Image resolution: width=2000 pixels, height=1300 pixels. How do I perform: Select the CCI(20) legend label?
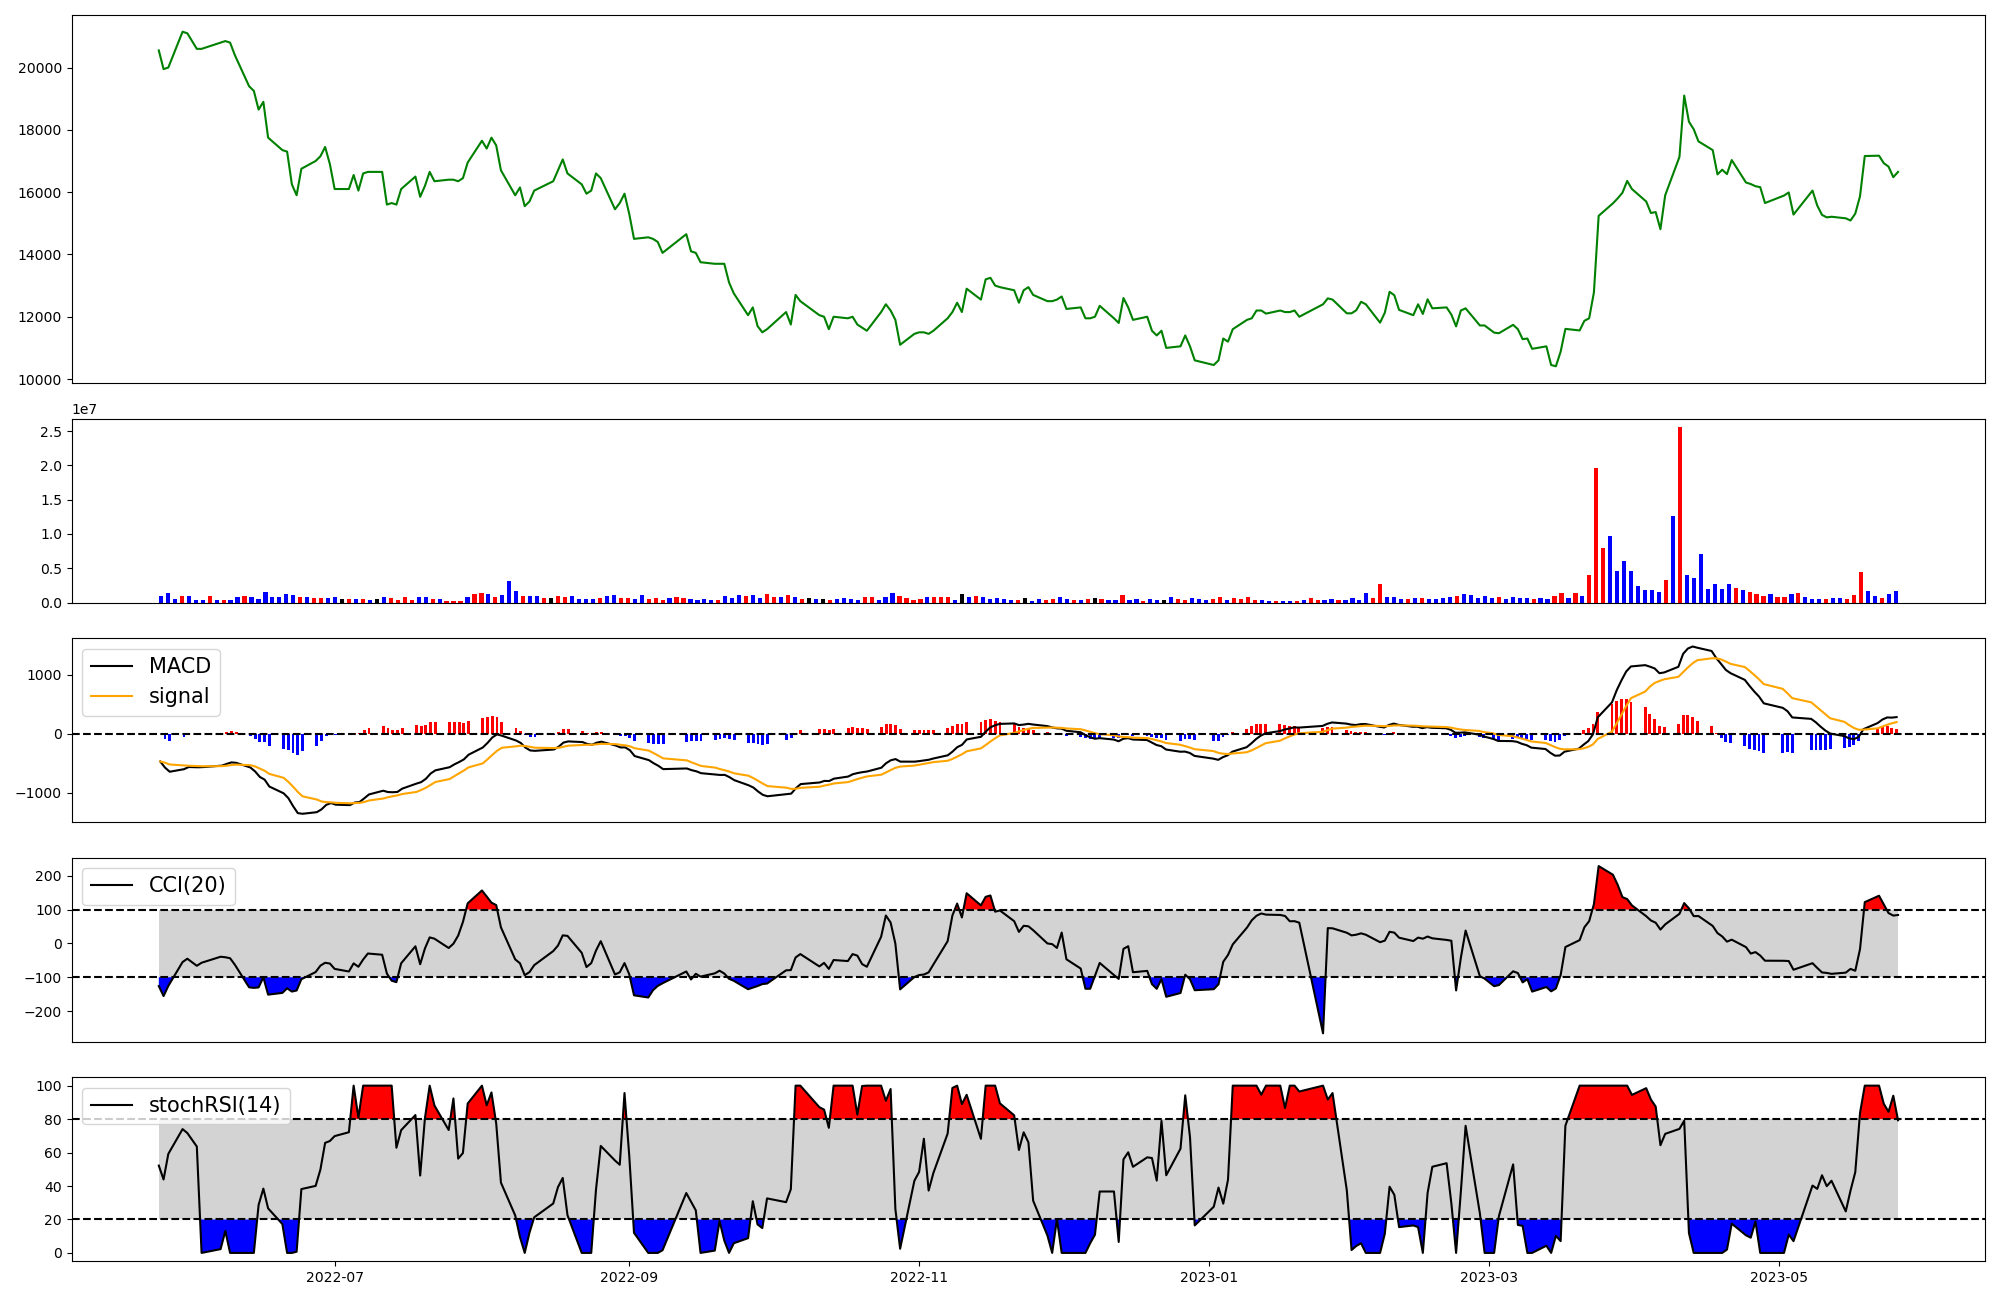click(187, 885)
